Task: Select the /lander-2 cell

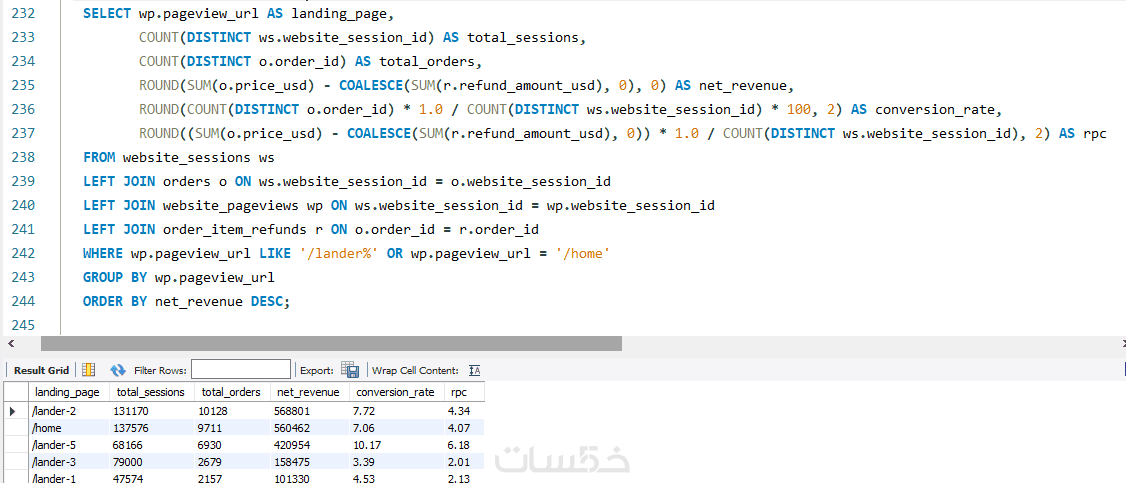Action: coord(68,411)
